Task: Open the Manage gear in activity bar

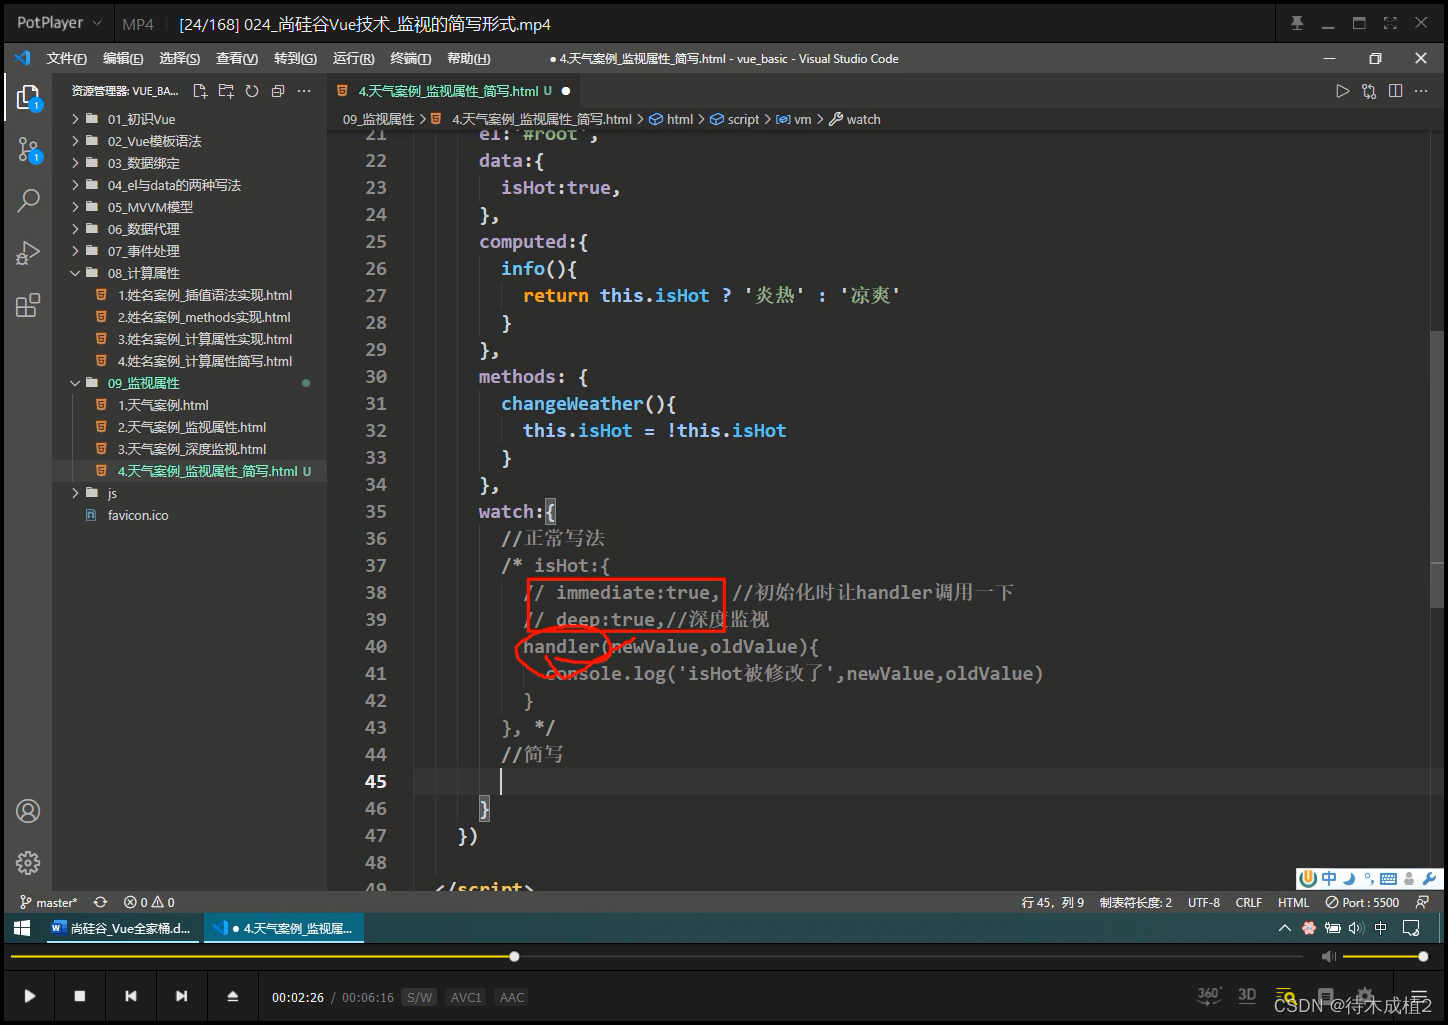Action: [x=28, y=862]
